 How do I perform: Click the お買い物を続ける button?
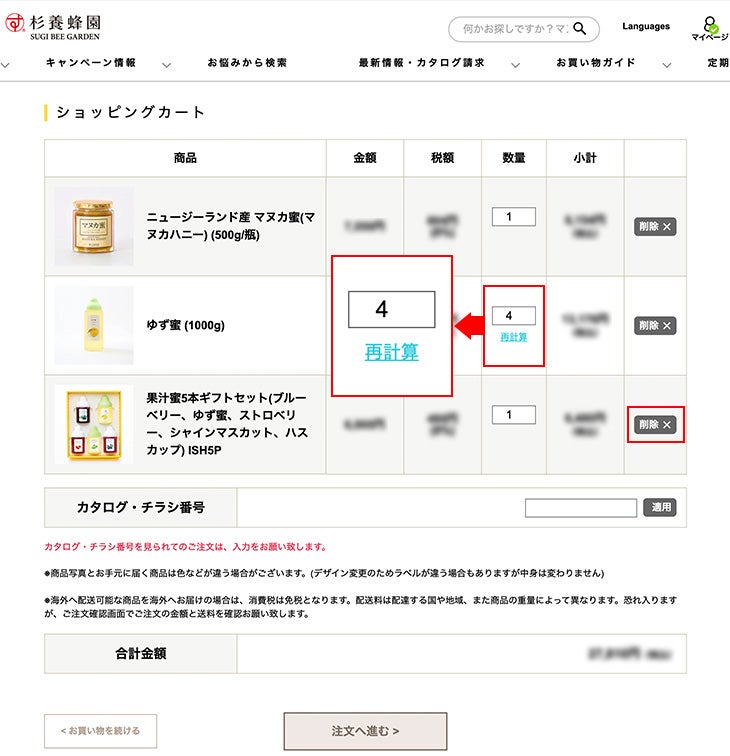click(100, 731)
